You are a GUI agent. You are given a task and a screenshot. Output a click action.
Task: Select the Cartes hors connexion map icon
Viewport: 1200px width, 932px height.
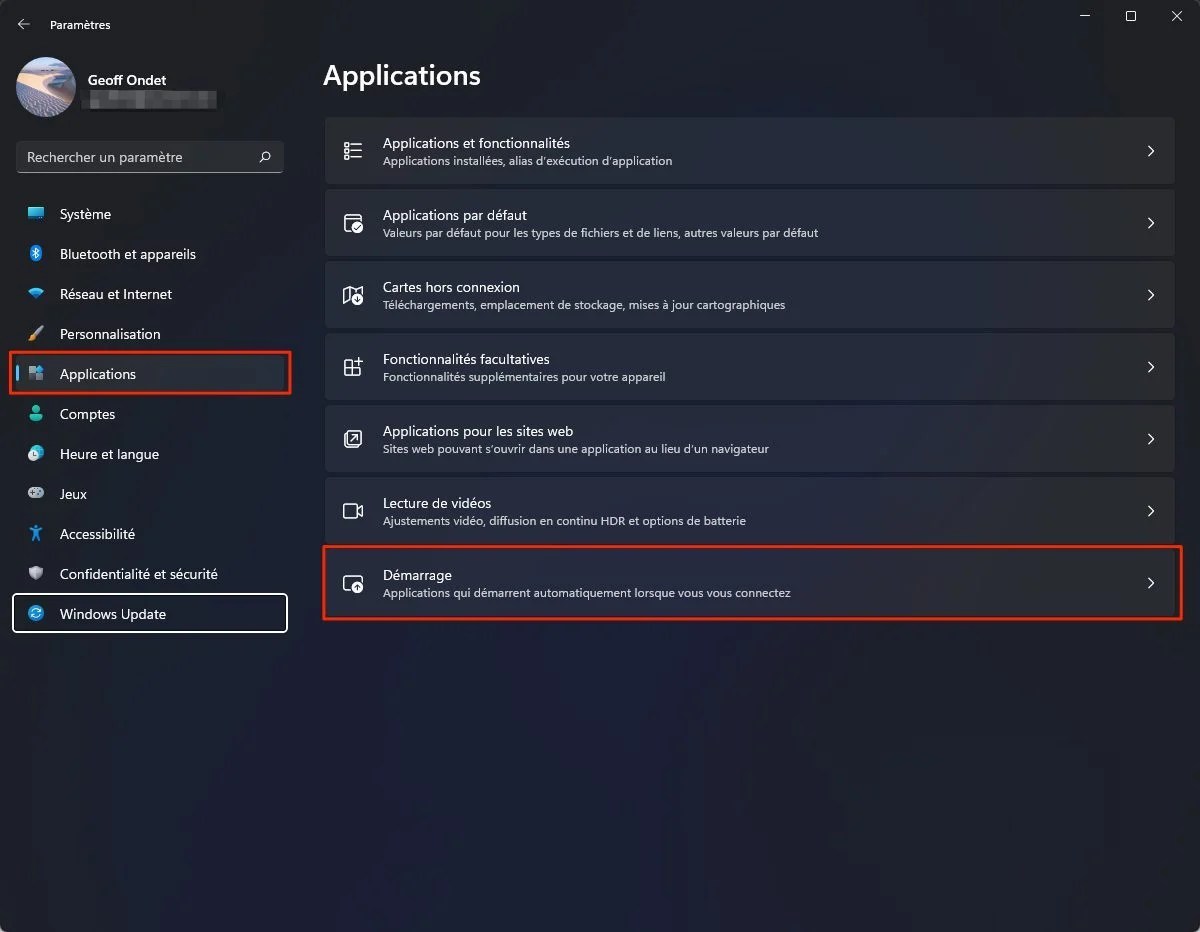[352, 294]
